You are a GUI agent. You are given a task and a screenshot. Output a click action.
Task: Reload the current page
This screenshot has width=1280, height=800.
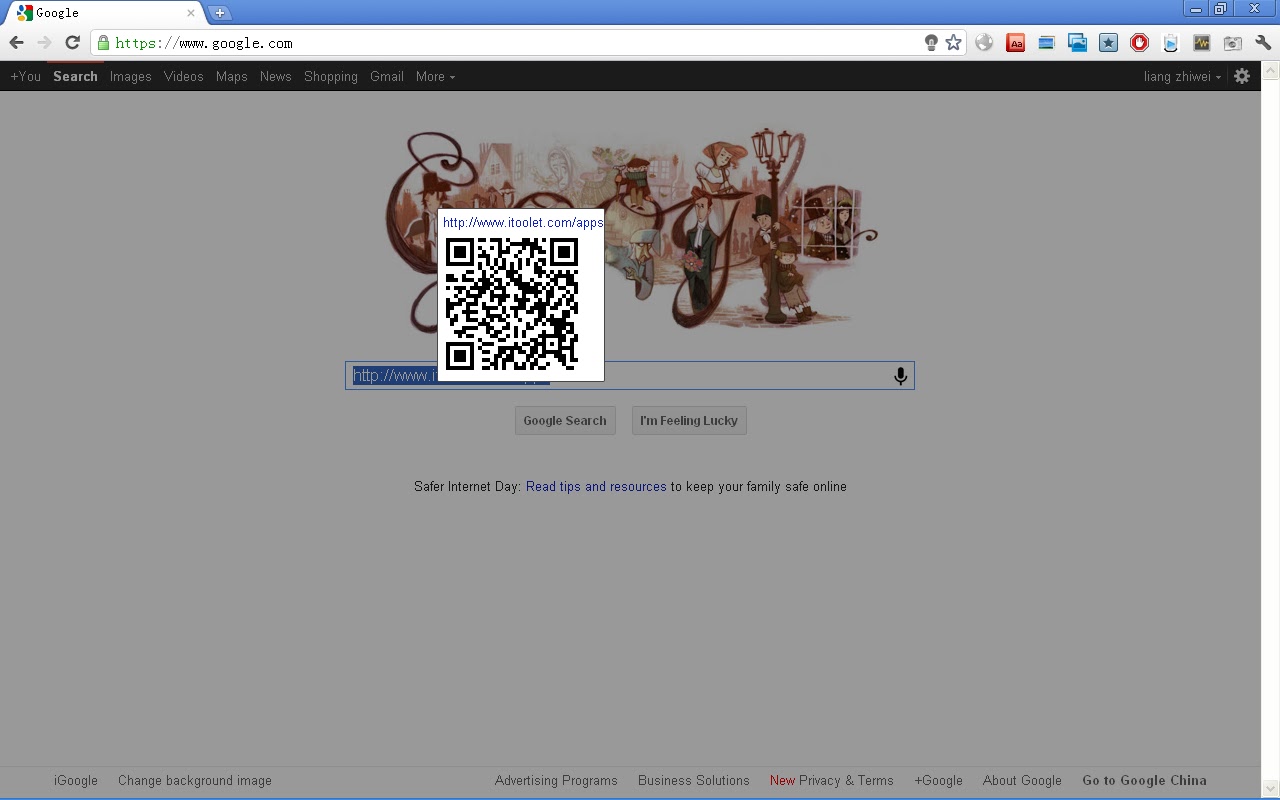coord(72,43)
